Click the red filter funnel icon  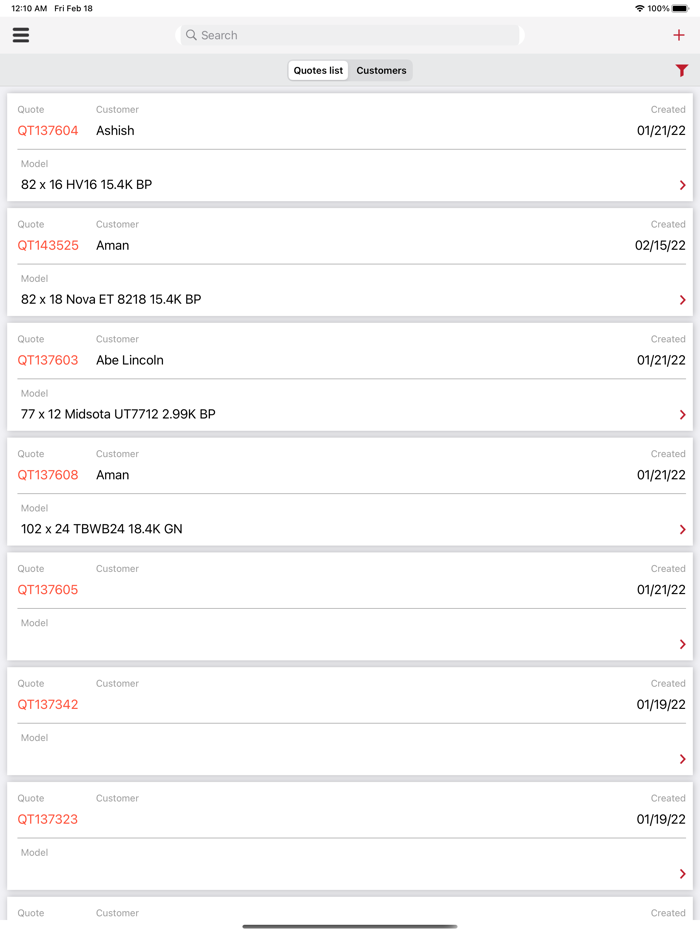(x=682, y=70)
